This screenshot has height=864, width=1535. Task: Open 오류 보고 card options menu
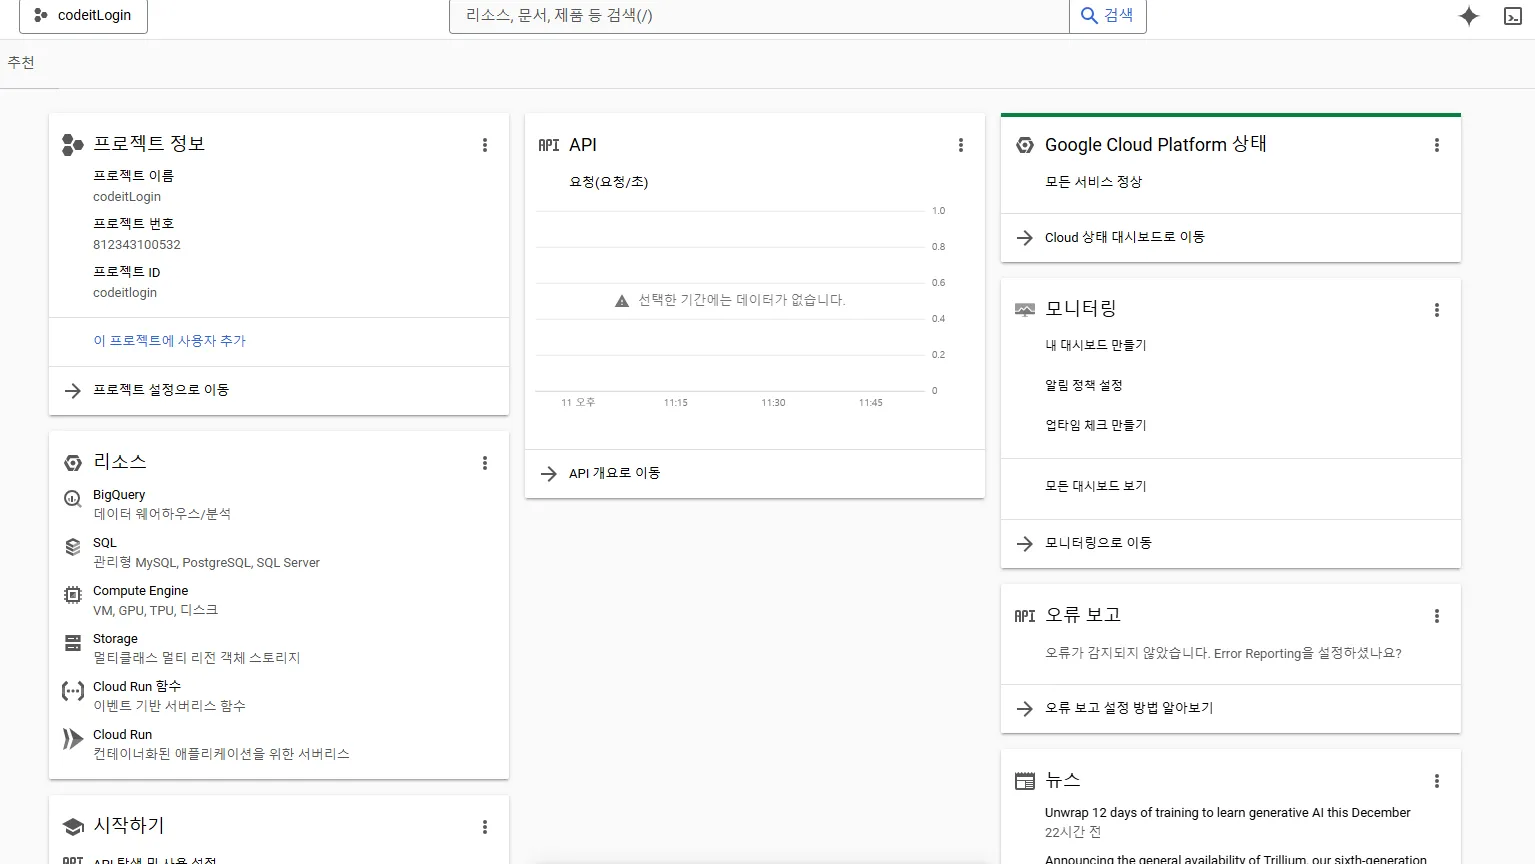pyautogui.click(x=1437, y=616)
